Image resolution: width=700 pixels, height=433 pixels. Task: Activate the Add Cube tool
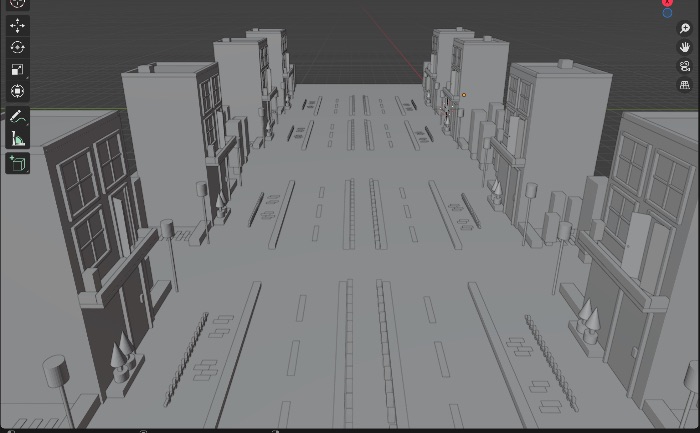coord(17,163)
